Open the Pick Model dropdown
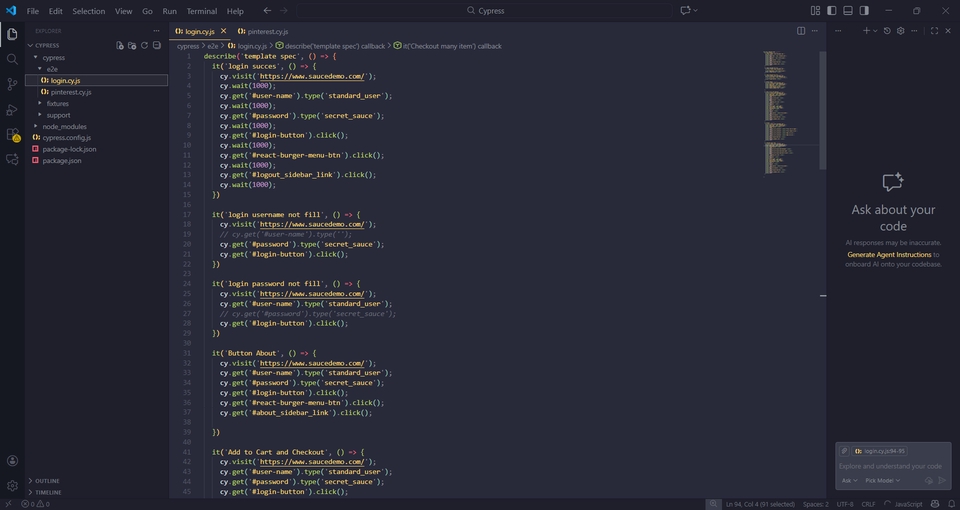This screenshot has width=960, height=510. point(882,481)
